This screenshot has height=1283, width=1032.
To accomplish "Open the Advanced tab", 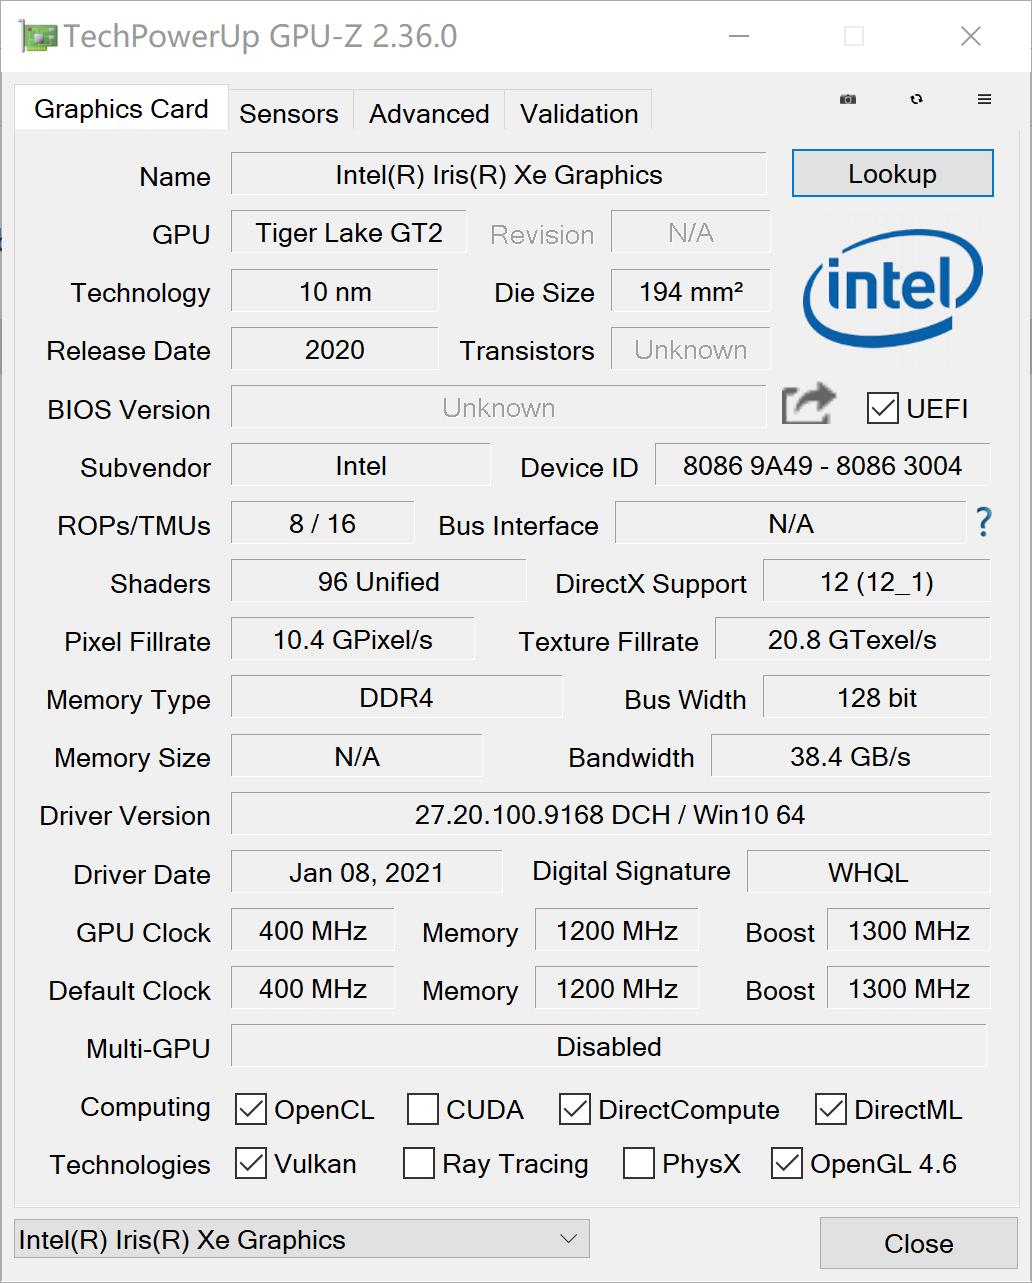I will pos(428,113).
